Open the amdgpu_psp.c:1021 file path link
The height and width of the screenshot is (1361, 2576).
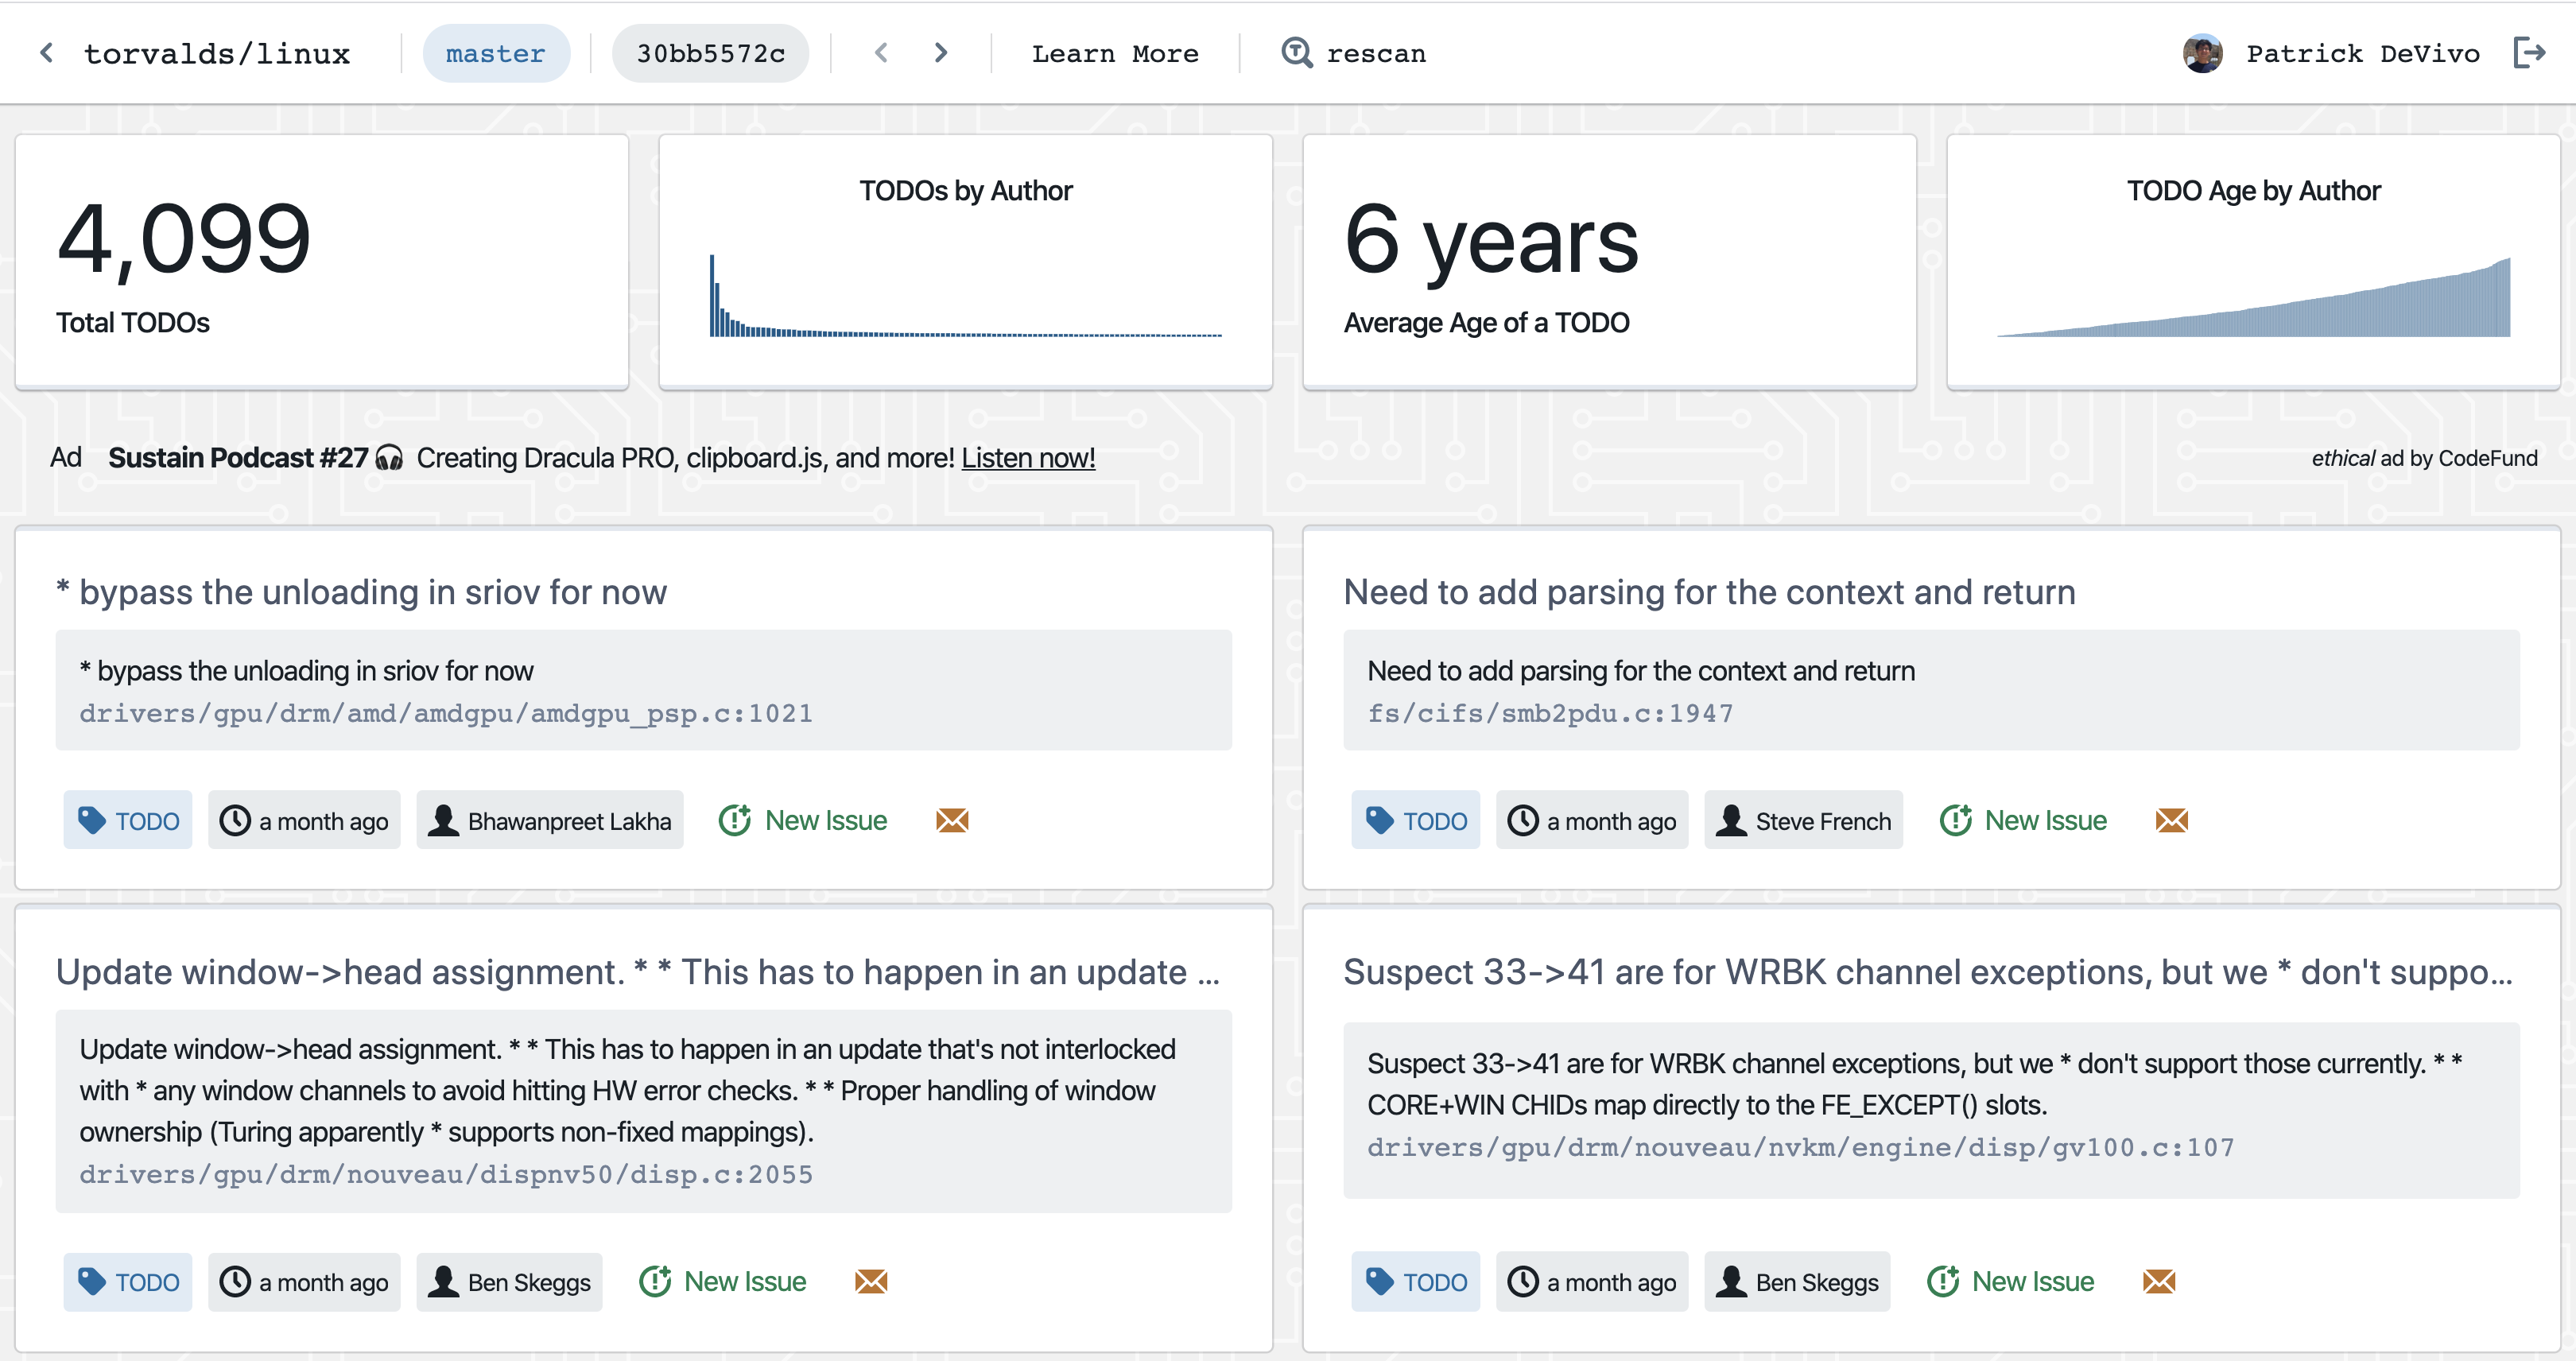pyautogui.click(x=445, y=713)
